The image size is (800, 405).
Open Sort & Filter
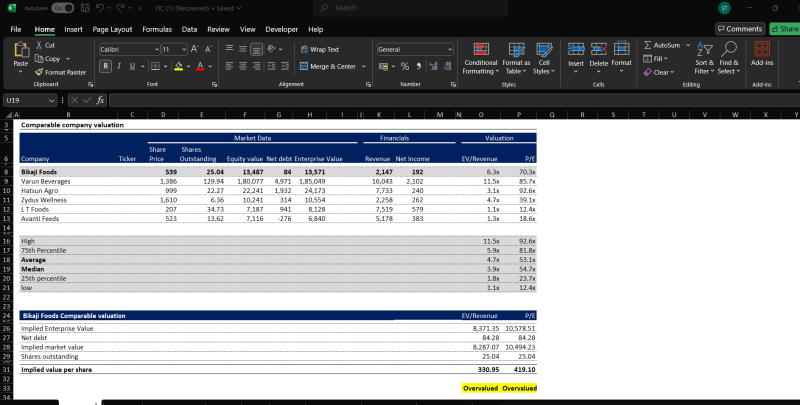pyautogui.click(x=705, y=59)
